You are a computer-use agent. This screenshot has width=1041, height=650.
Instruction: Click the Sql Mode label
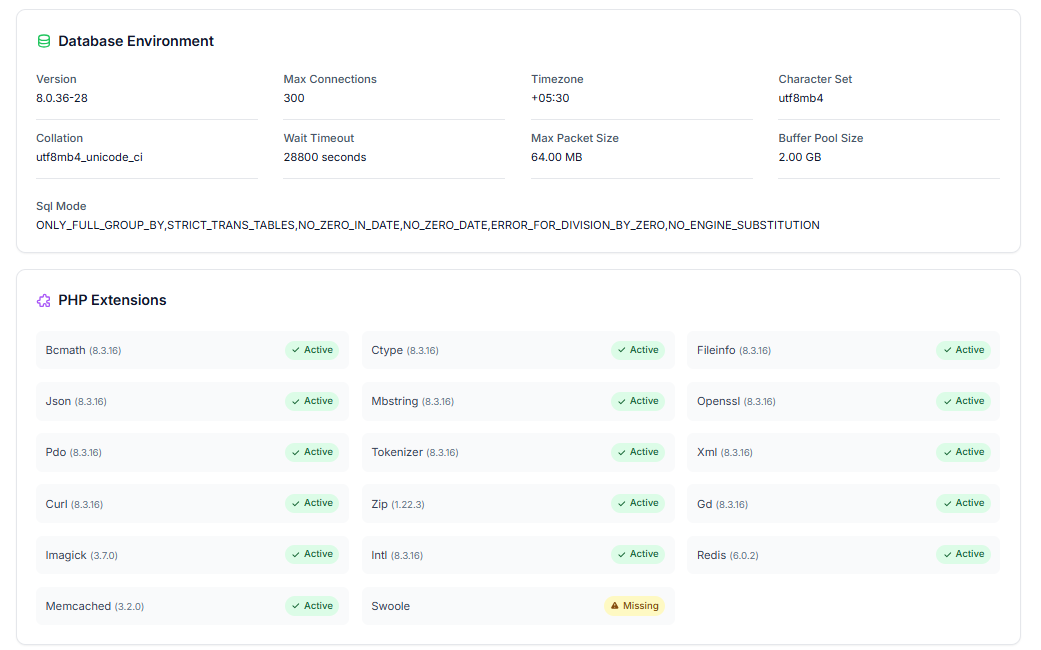[61, 206]
